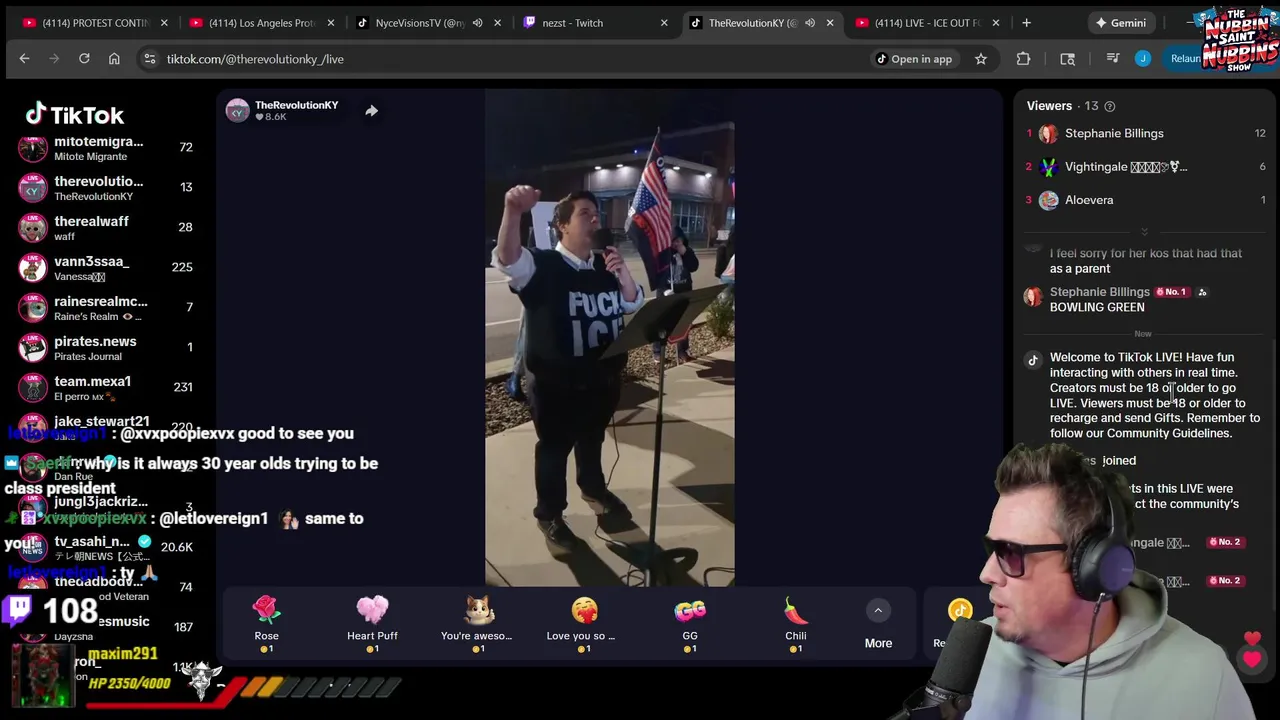Image resolution: width=1280 pixels, height=720 pixels.
Task: Send a GG gift
Action: [690, 624]
